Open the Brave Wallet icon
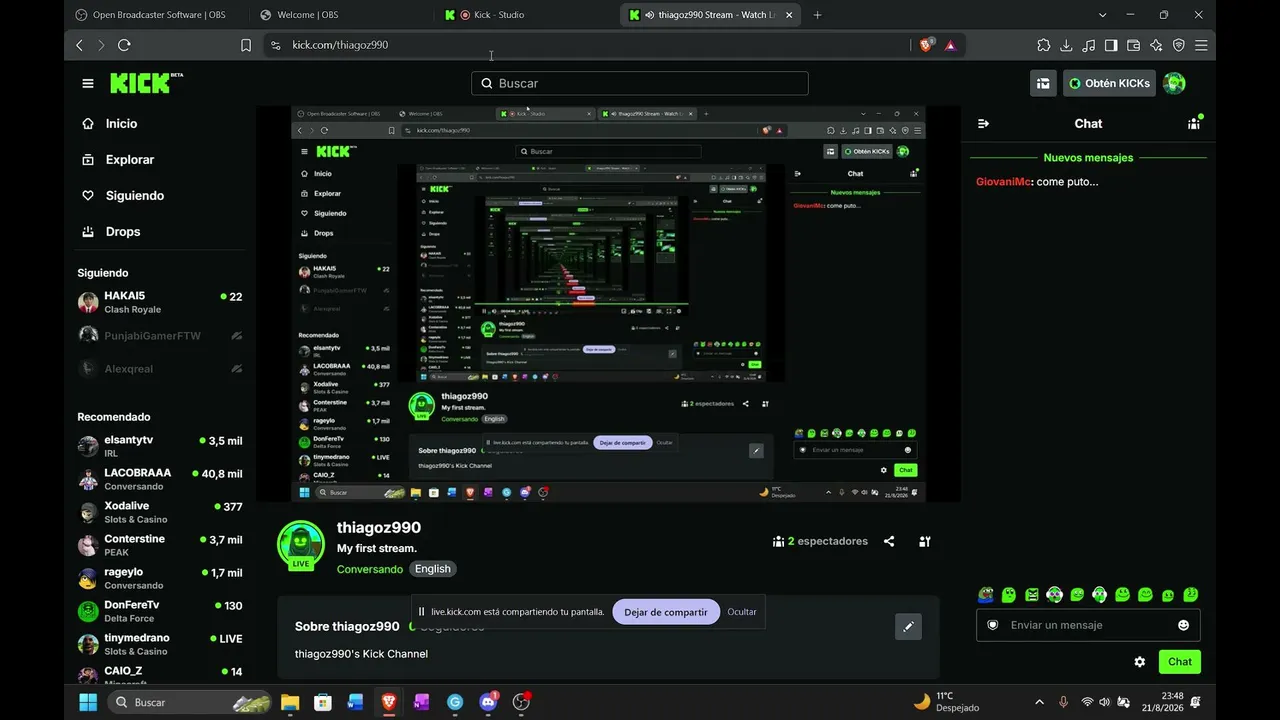Image resolution: width=1280 pixels, height=720 pixels. point(1134,45)
